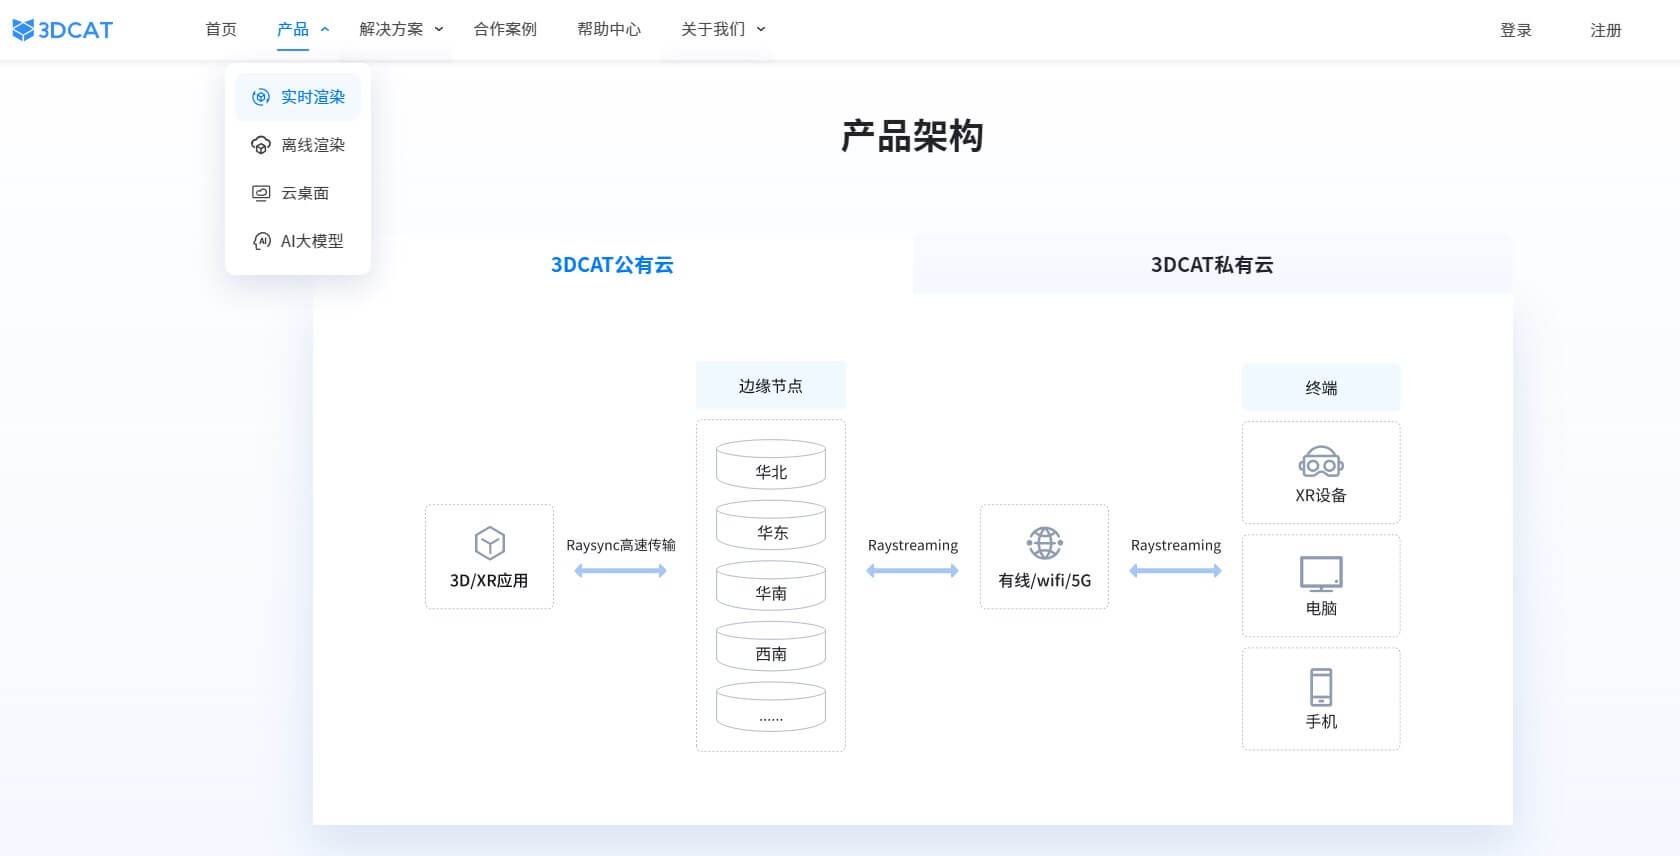Click the 终端 header label

pyautogui.click(x=1321, y=388)
